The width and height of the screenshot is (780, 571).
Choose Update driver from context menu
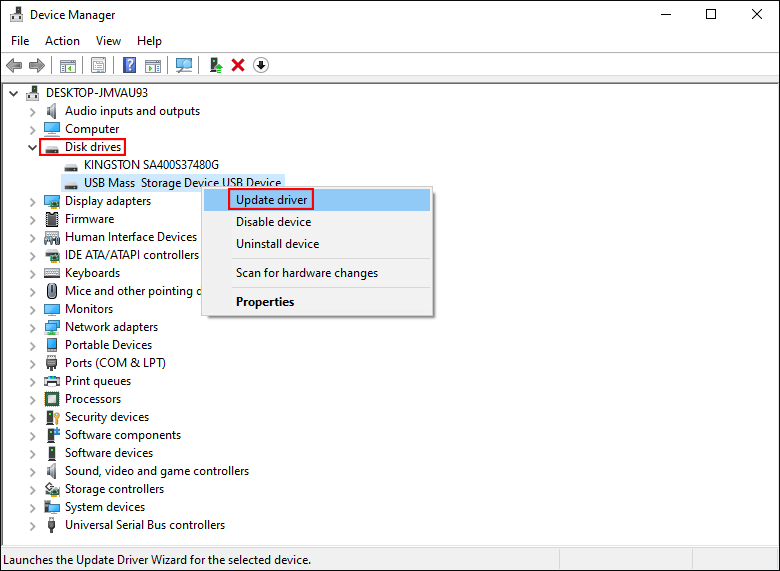click(317, 200)
